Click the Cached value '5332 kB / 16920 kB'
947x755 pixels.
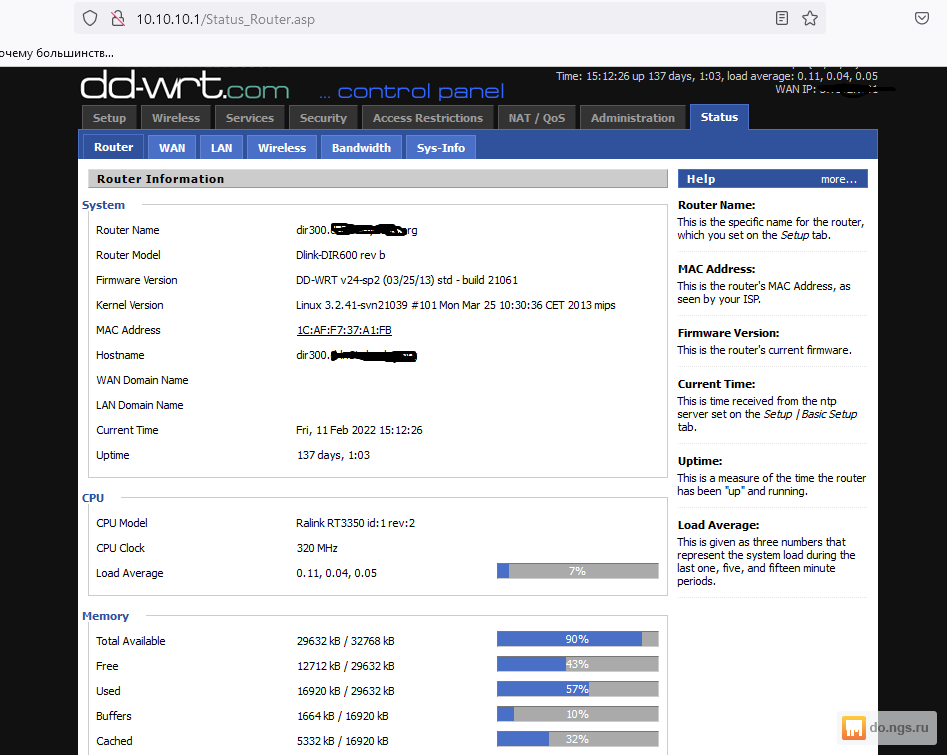click(342, 741)
